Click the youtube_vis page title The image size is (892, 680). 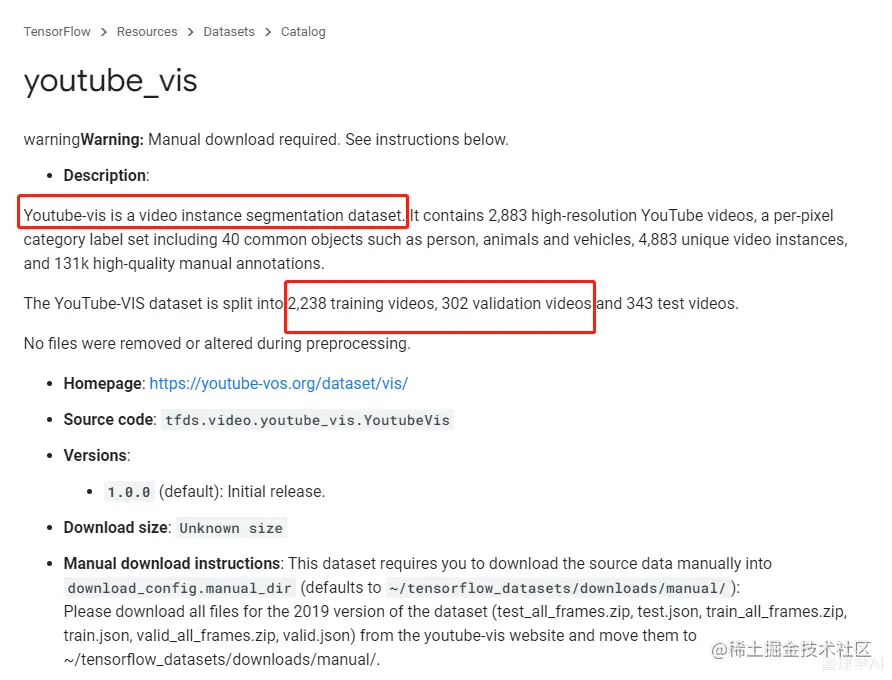point(110,81)
